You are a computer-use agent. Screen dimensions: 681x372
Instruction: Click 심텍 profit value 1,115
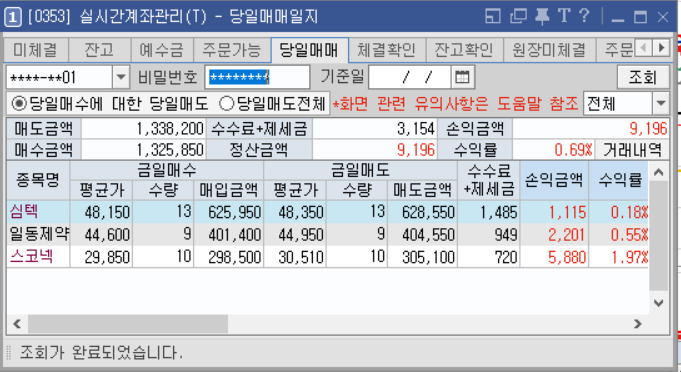click(x=568, y=213)
